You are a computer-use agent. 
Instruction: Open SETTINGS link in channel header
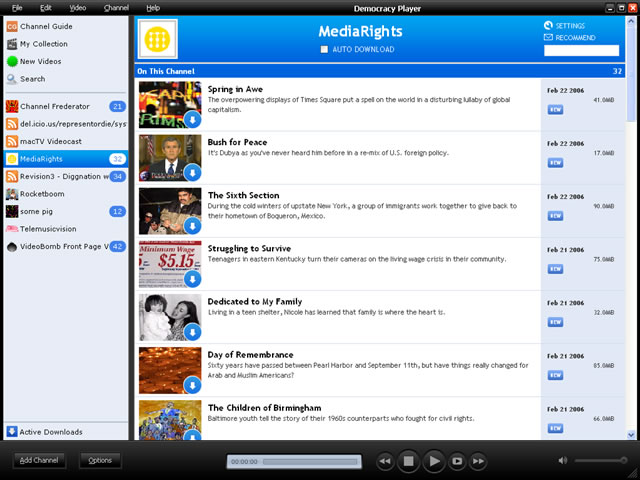pyautogui.click(x=570, y=26)
